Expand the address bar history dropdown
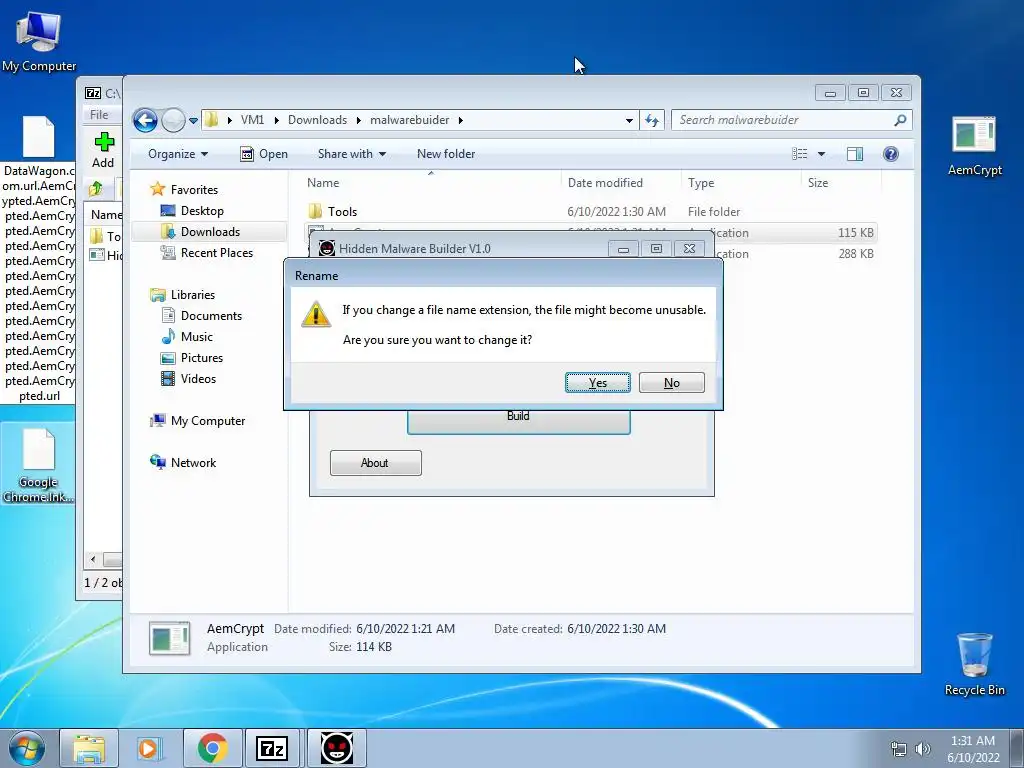This screenshot has width=1024, height=768. (x=629, y=120)
